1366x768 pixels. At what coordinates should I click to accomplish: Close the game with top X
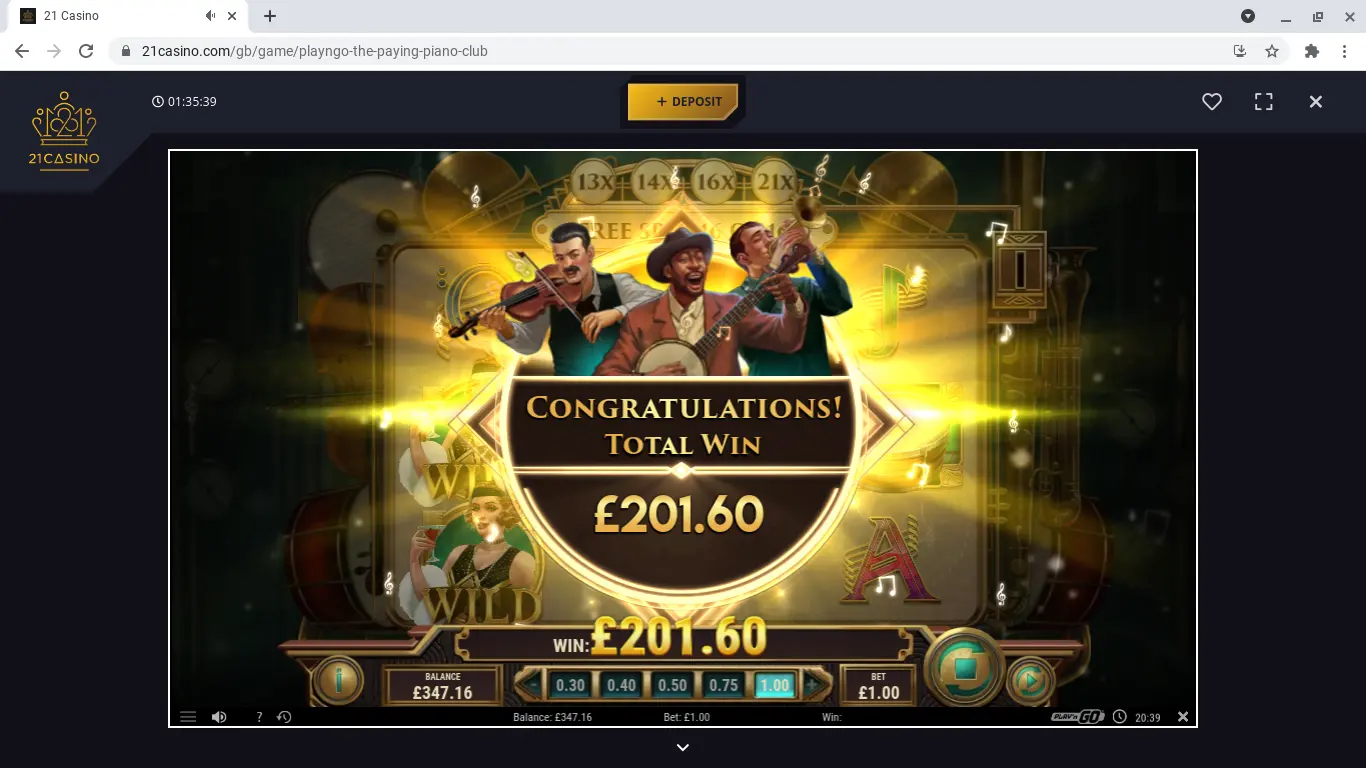1316,102
